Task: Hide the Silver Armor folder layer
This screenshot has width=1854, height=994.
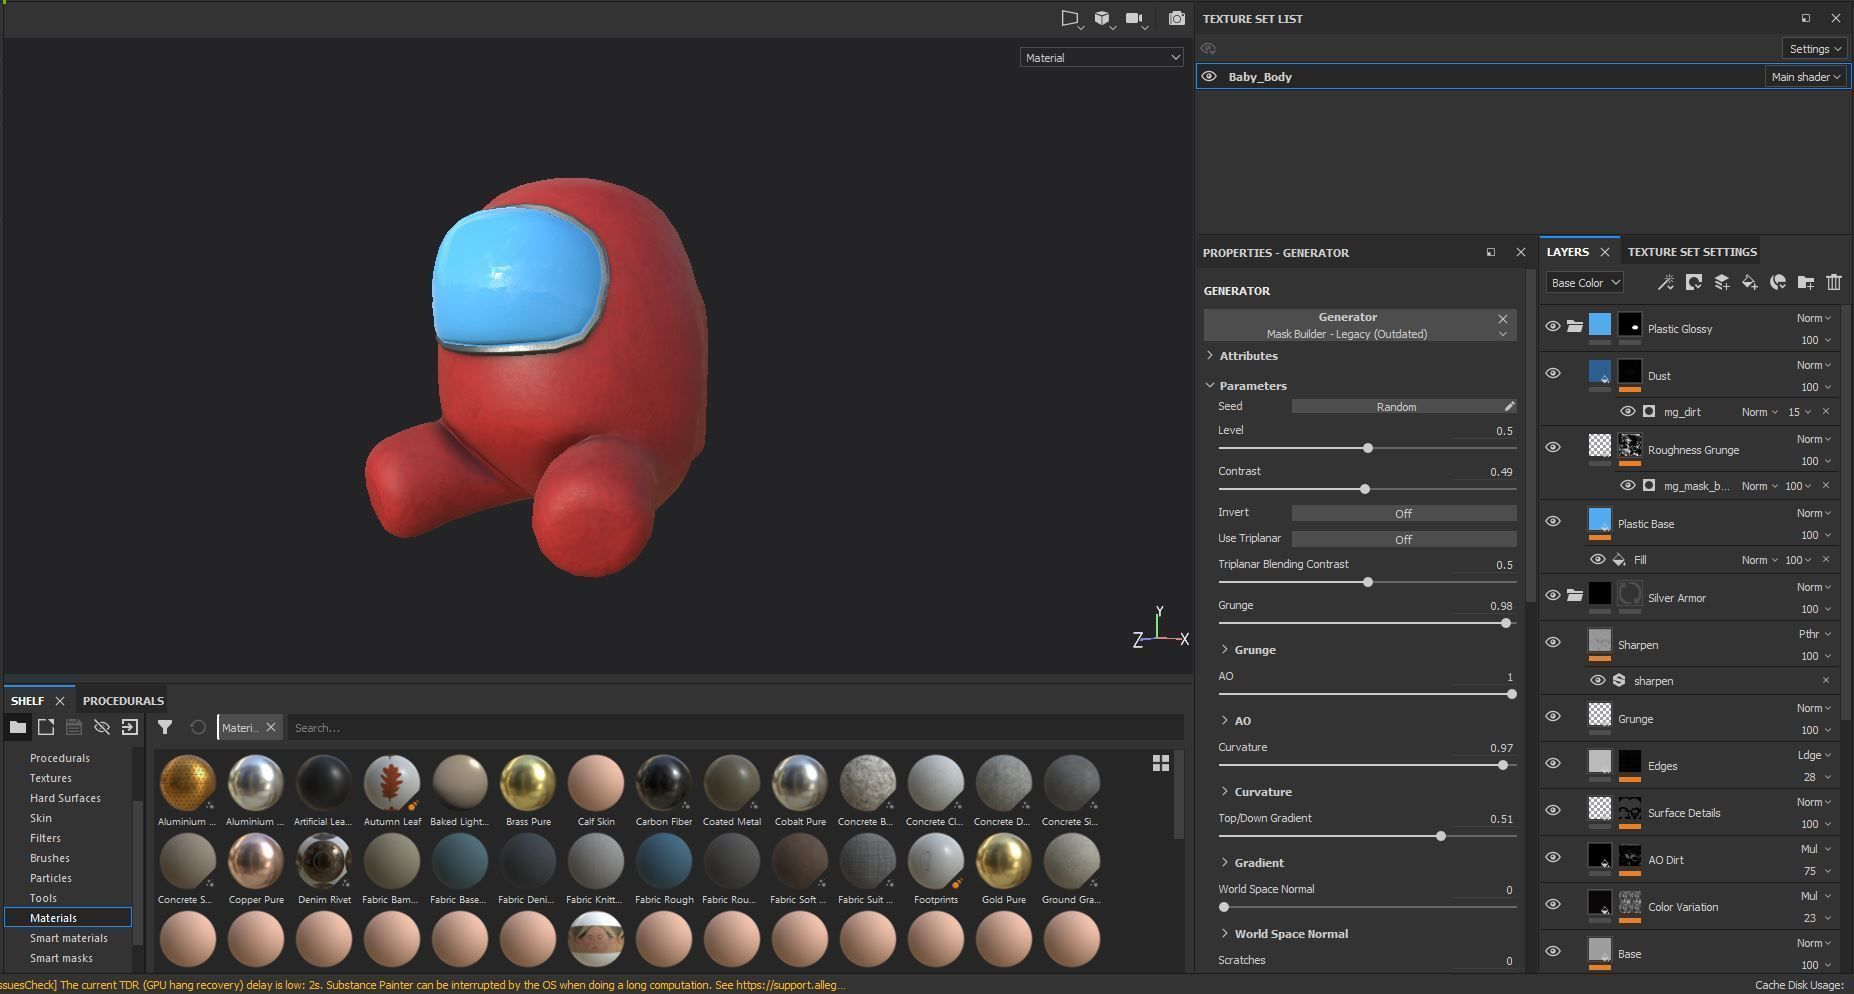Action: (x=1553, y=595)
